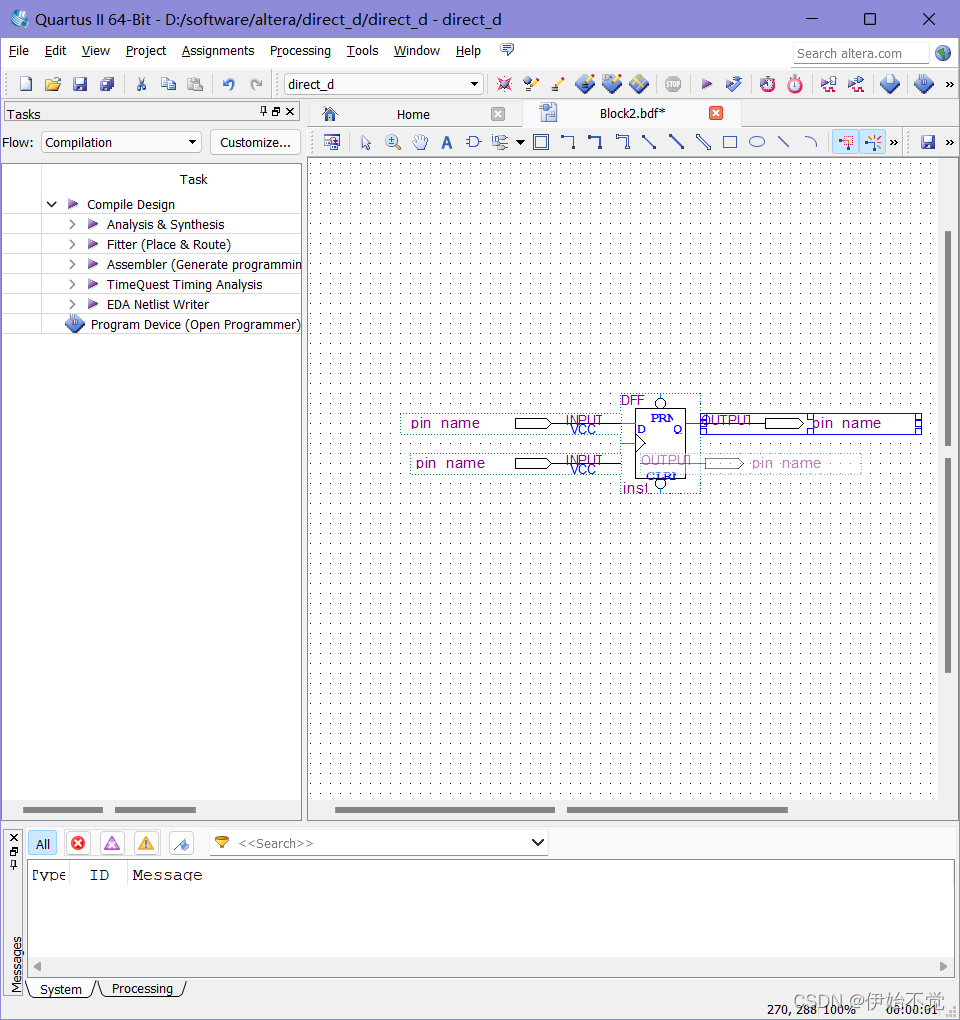Pick the Orthogonal Bus tool
The width and height of the screenshot is (960, 1020).
pos(595,142)
